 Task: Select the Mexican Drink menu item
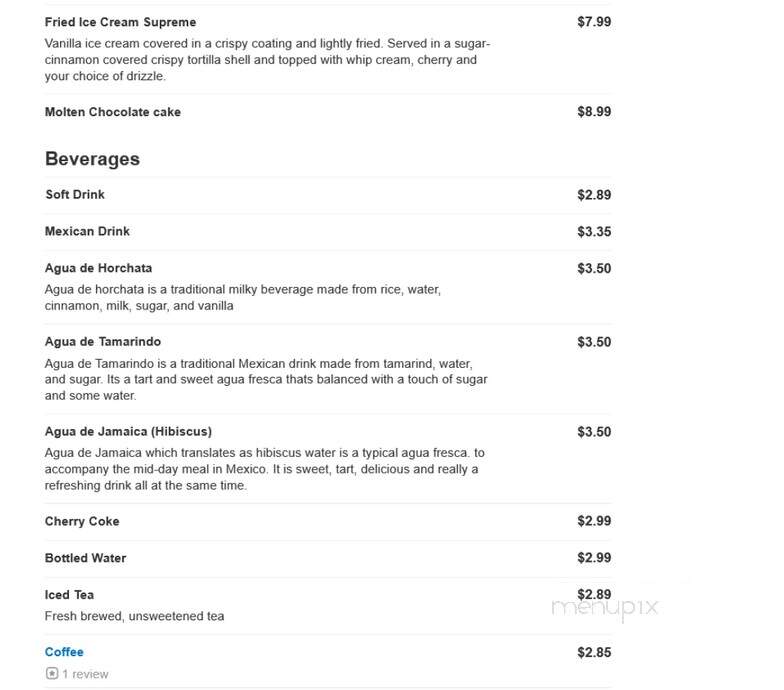tap(88, 232)
